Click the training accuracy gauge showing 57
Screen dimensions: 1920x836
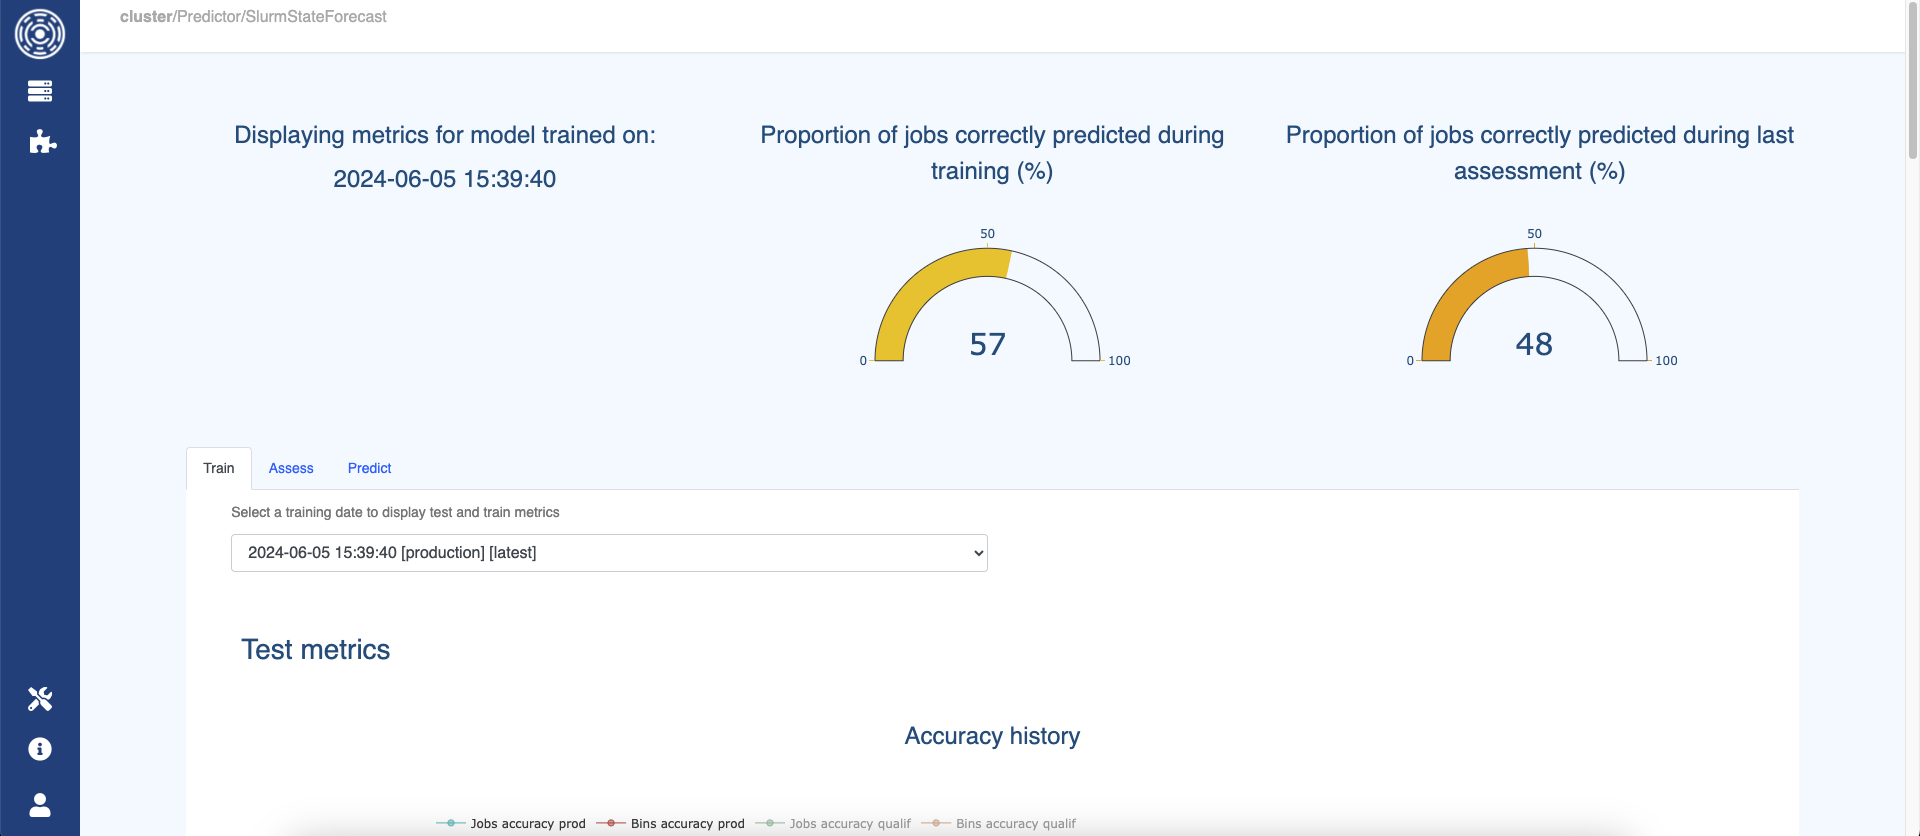point(987,310)
